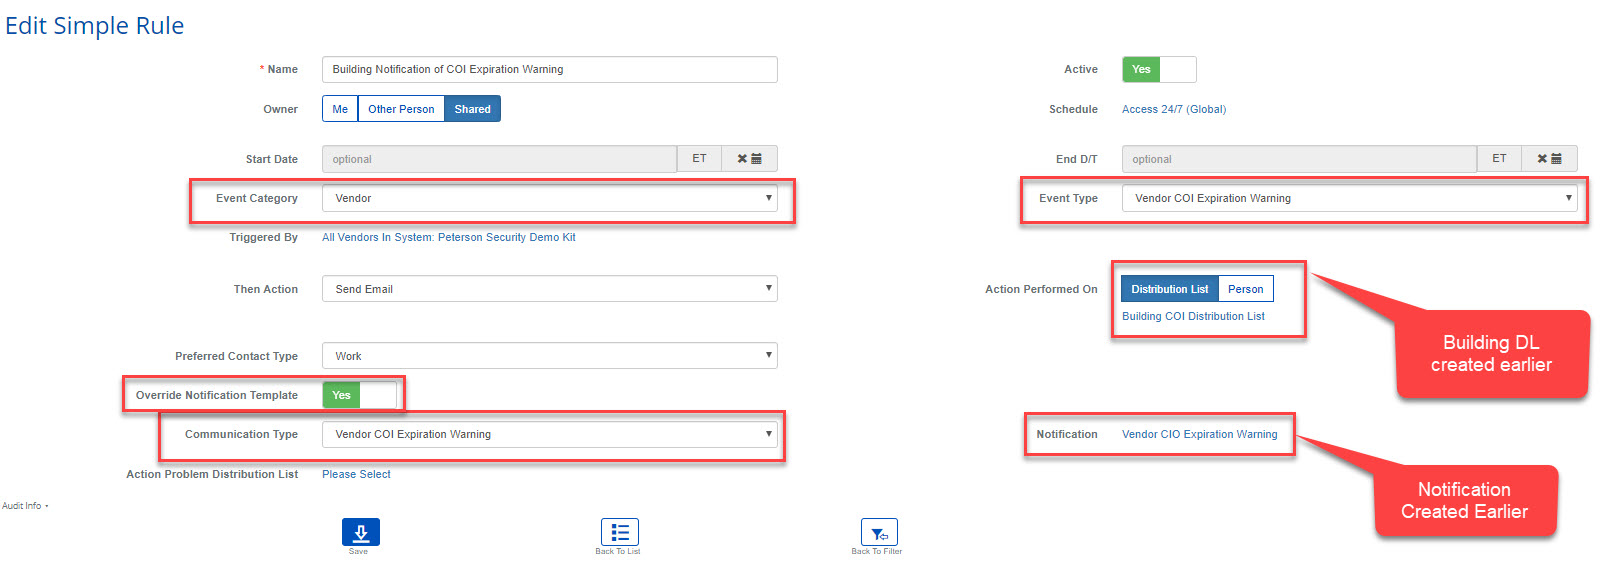Open the Building COI Distribution List link
The width and height of the screenshot is (1619, 588).
(x=1193, y=316)
